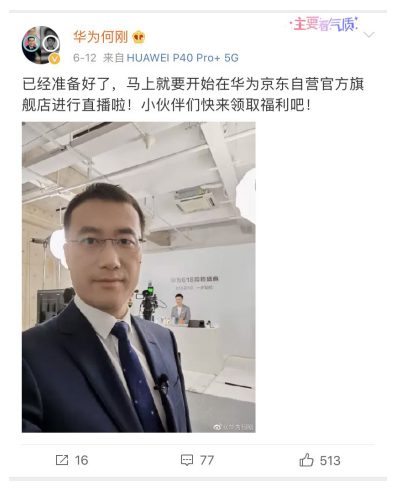Open comments via the speech bubble icon

coord(187,460)
